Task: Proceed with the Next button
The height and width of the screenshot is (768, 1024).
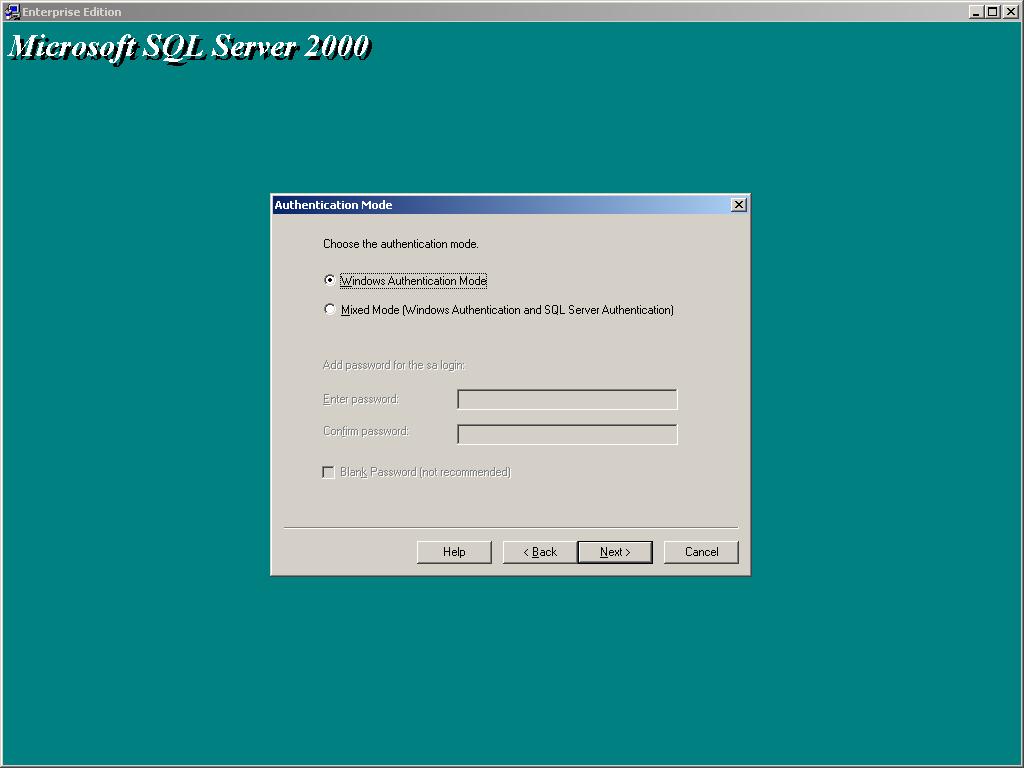Action: [615, 552]
